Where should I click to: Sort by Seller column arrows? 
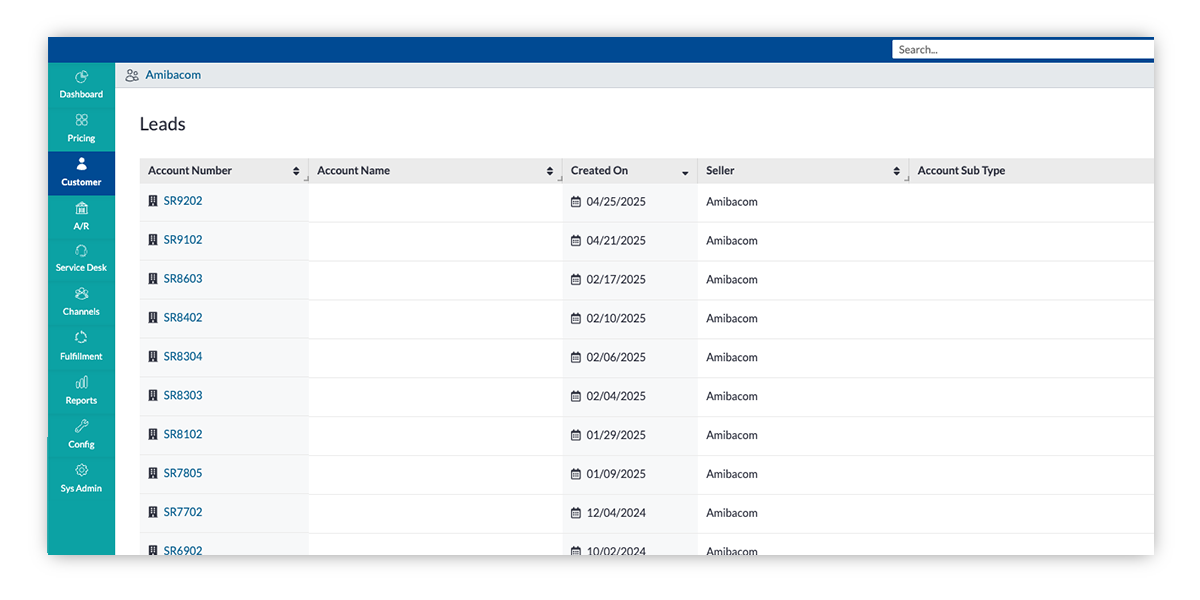pyautogui.click(x=897, y=172)
